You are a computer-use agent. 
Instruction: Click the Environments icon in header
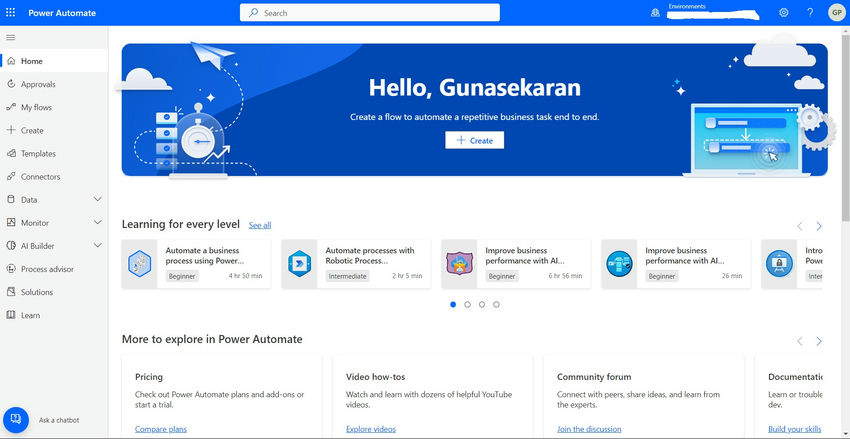[655, 13]
